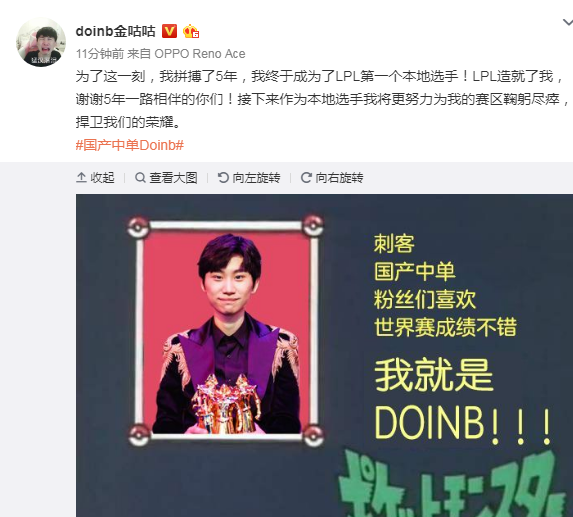This screenshot has height=517, width=573.
Task: Expand the post options chevron menu
Action: coord(568,22)
